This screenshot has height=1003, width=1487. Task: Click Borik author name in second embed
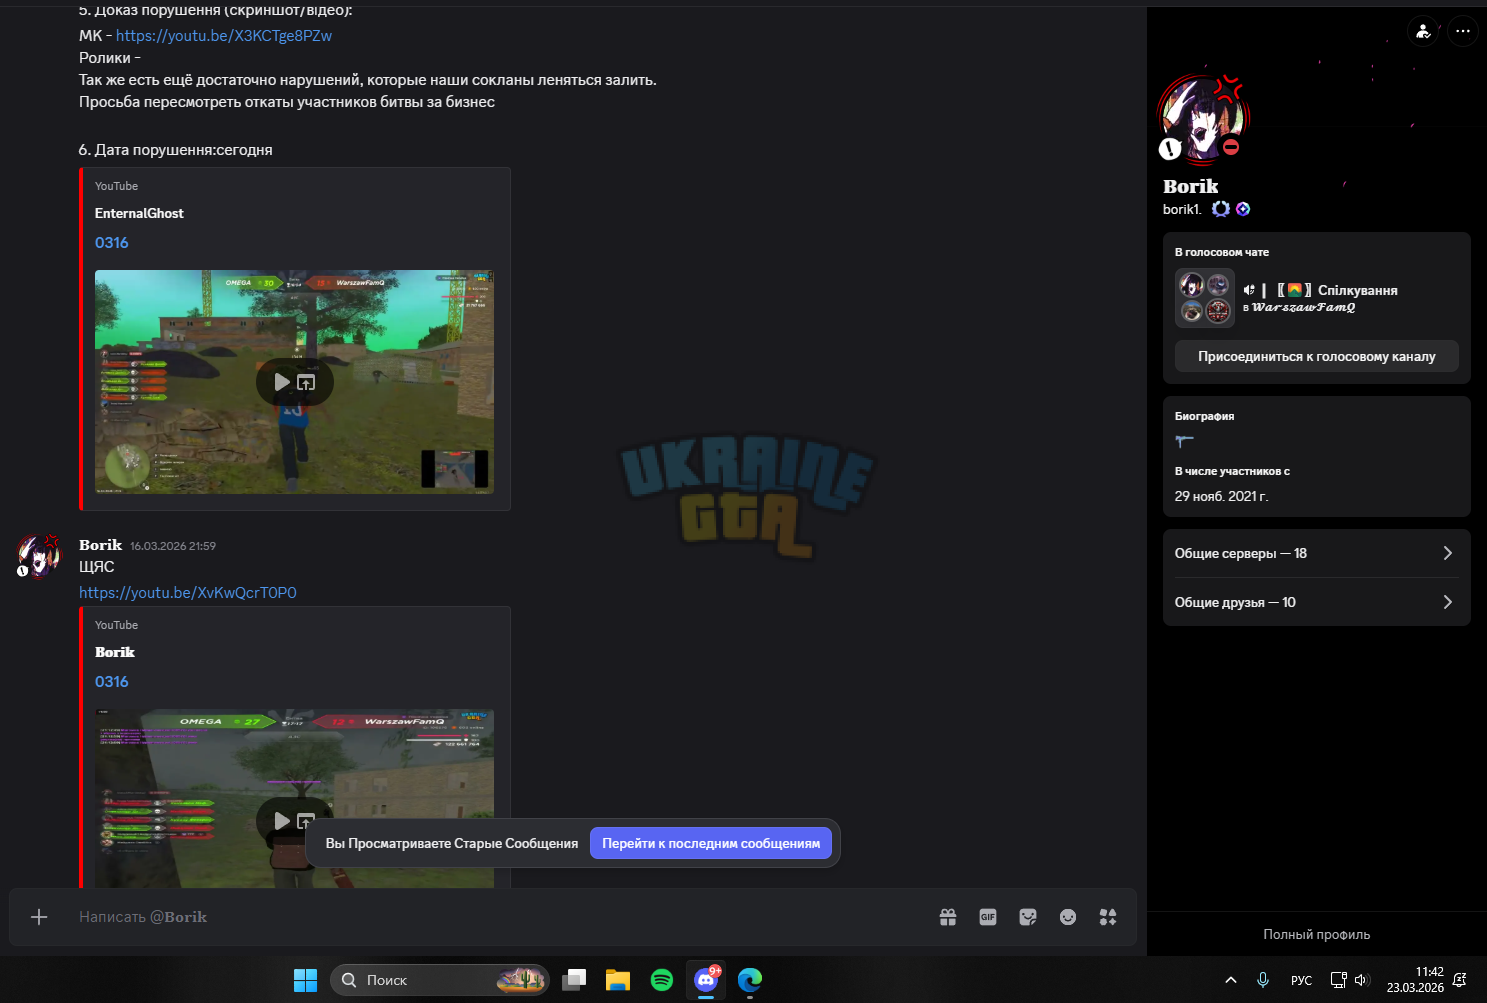115,652
